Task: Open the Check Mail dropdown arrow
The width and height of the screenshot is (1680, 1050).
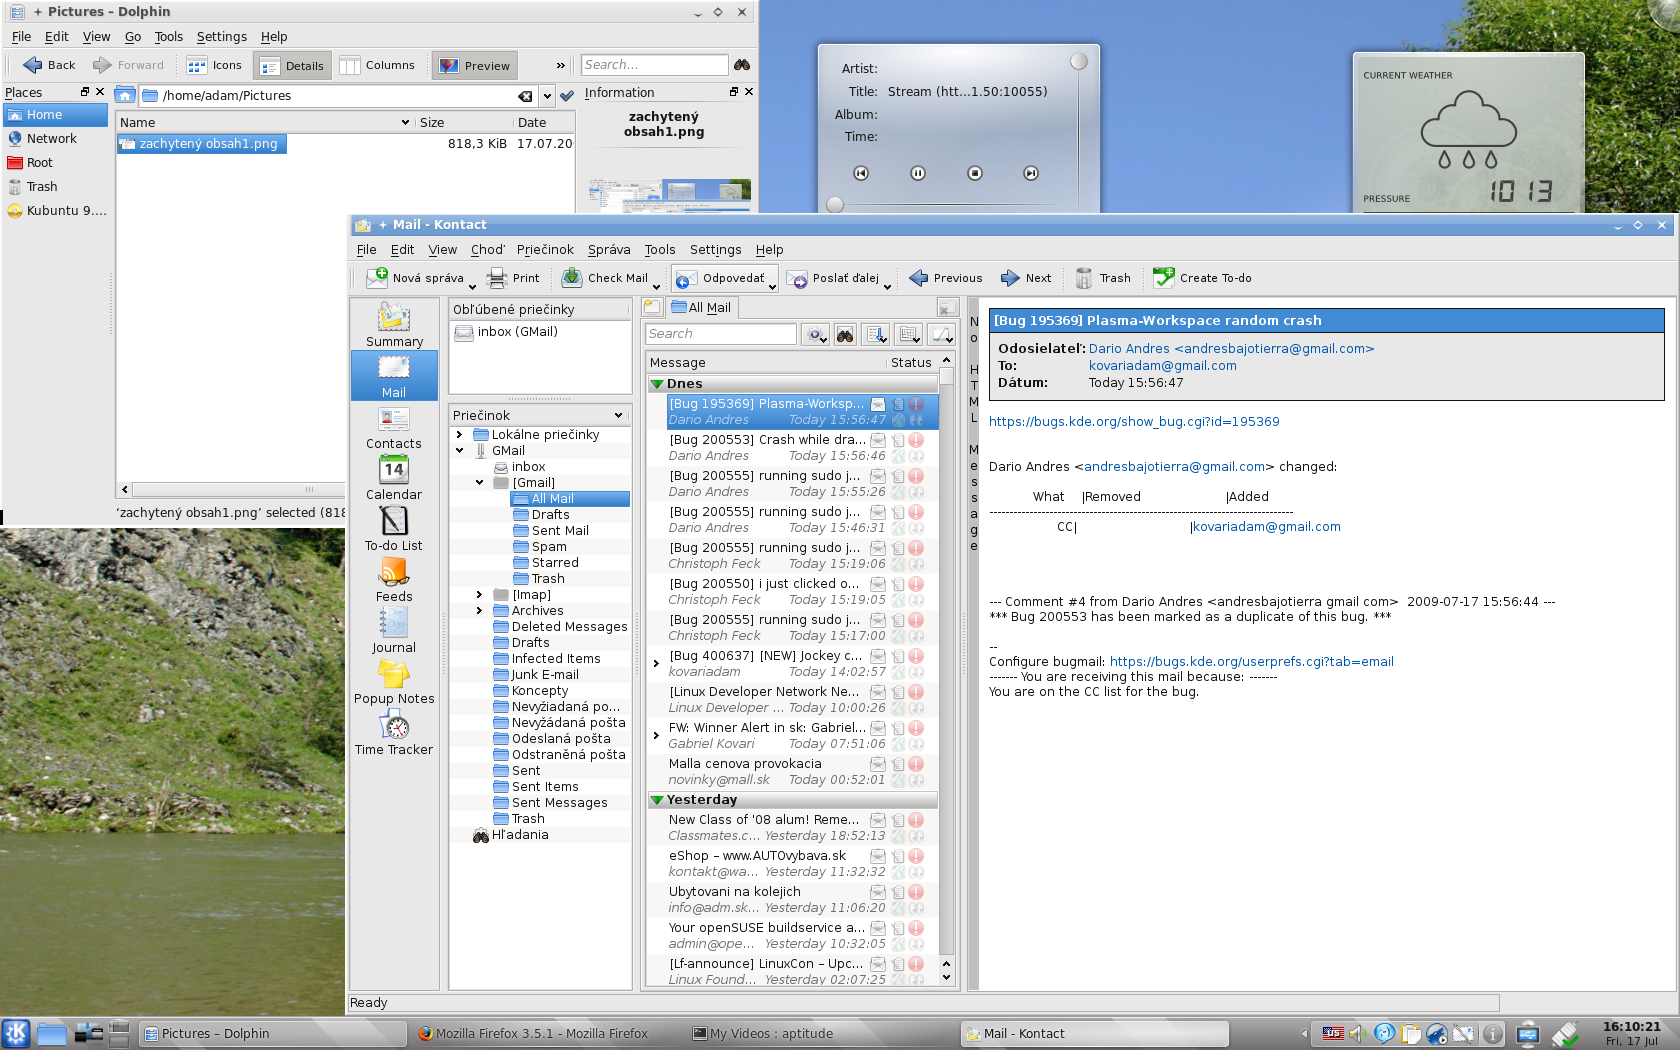Action: (x=656, y=286)
